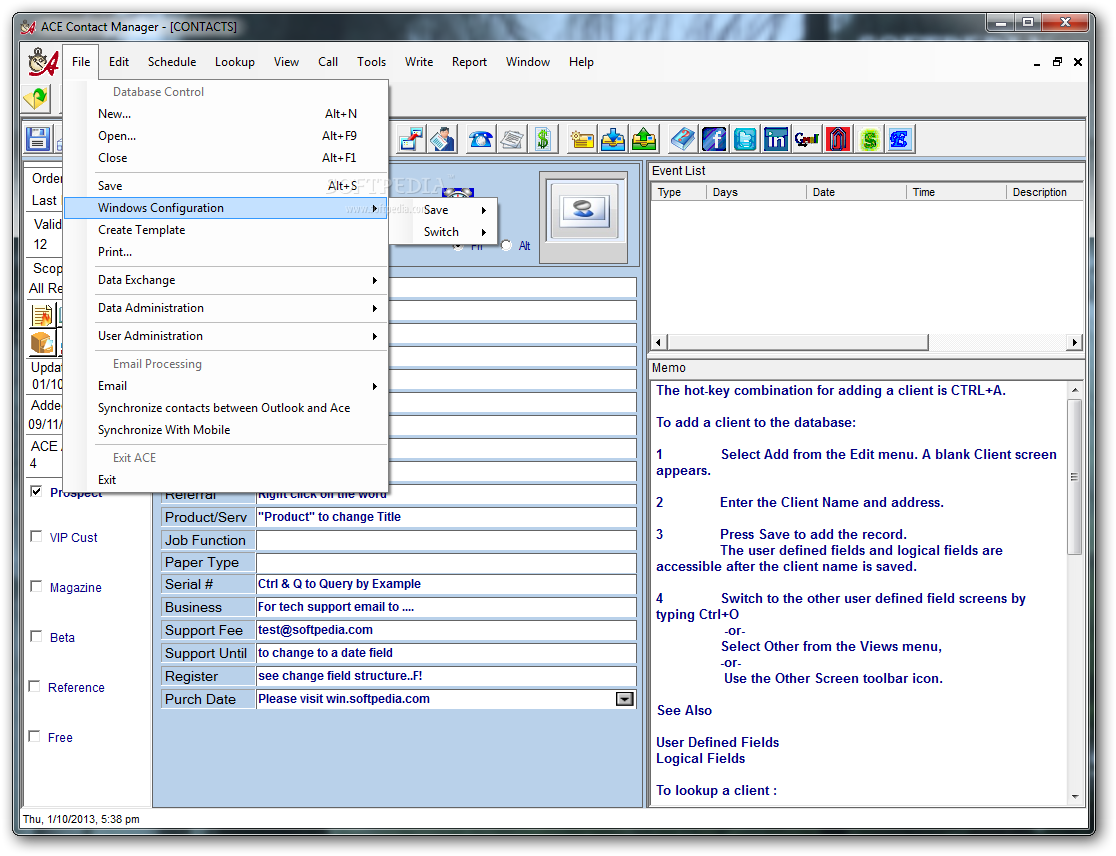
Task: Click the gray documents toolbar icon
Action: pos(512,139)
